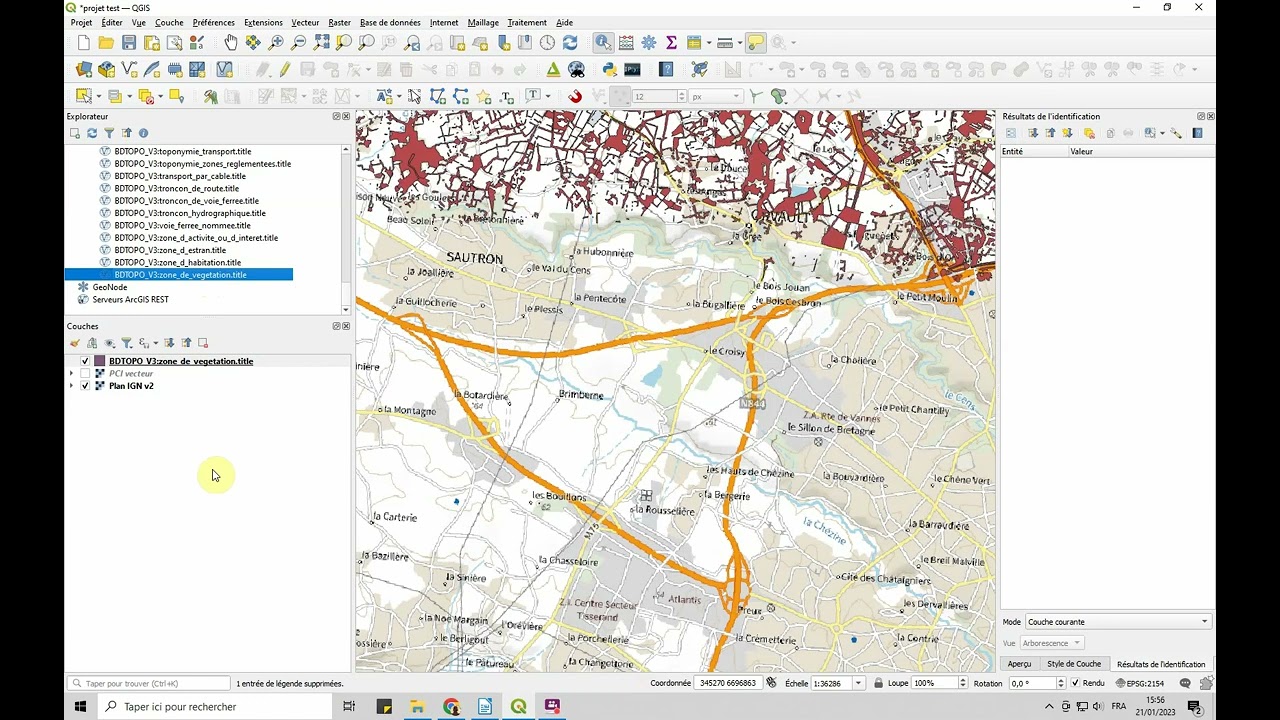Toggle scale lock icon beside Loupe
This screenshot has height=720, width=1280.
pos(878,683)
